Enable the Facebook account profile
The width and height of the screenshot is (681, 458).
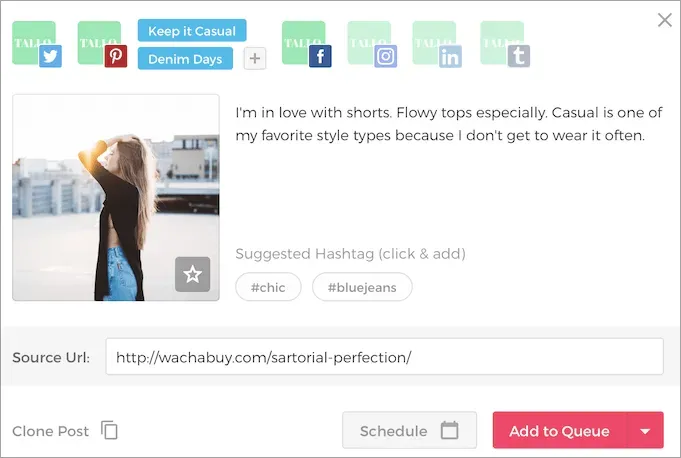305,44
